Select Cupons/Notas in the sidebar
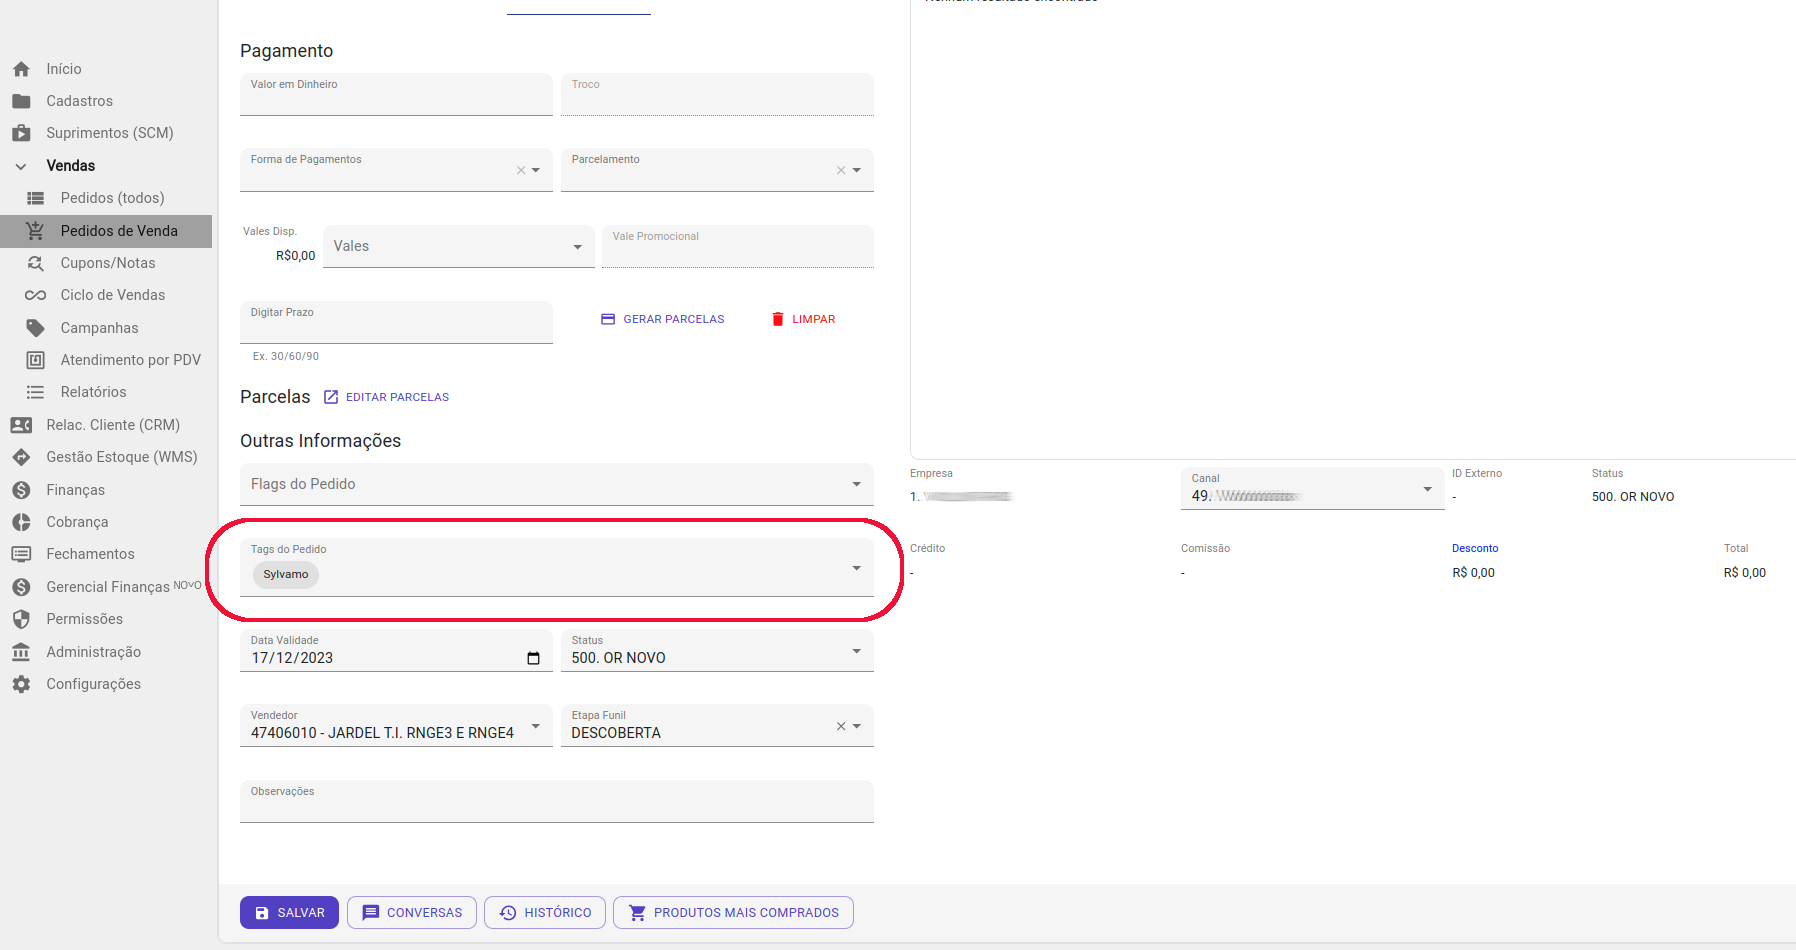Screen dimensions: 1796x950 (x=106, y=263)
